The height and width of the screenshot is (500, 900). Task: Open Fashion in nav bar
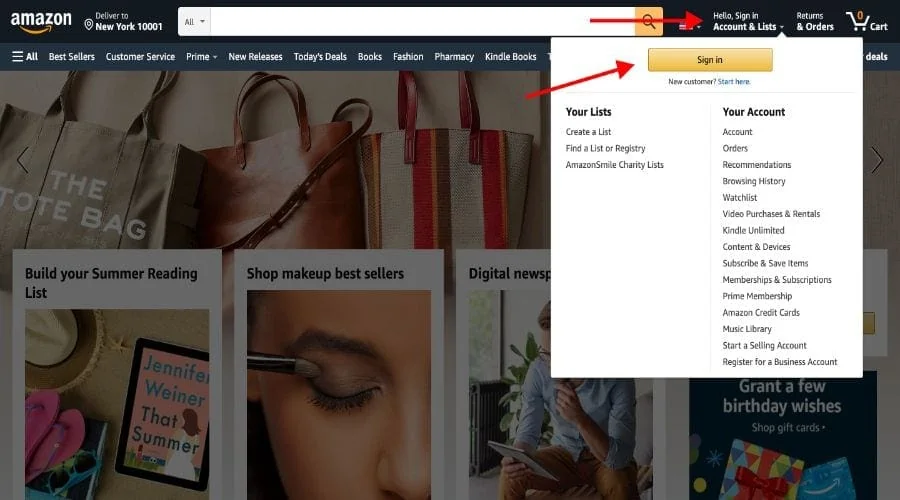tap(408, 56)
